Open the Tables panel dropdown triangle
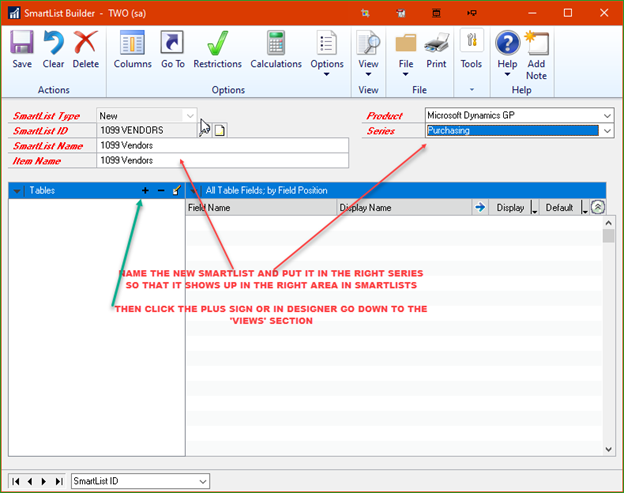 17,191
